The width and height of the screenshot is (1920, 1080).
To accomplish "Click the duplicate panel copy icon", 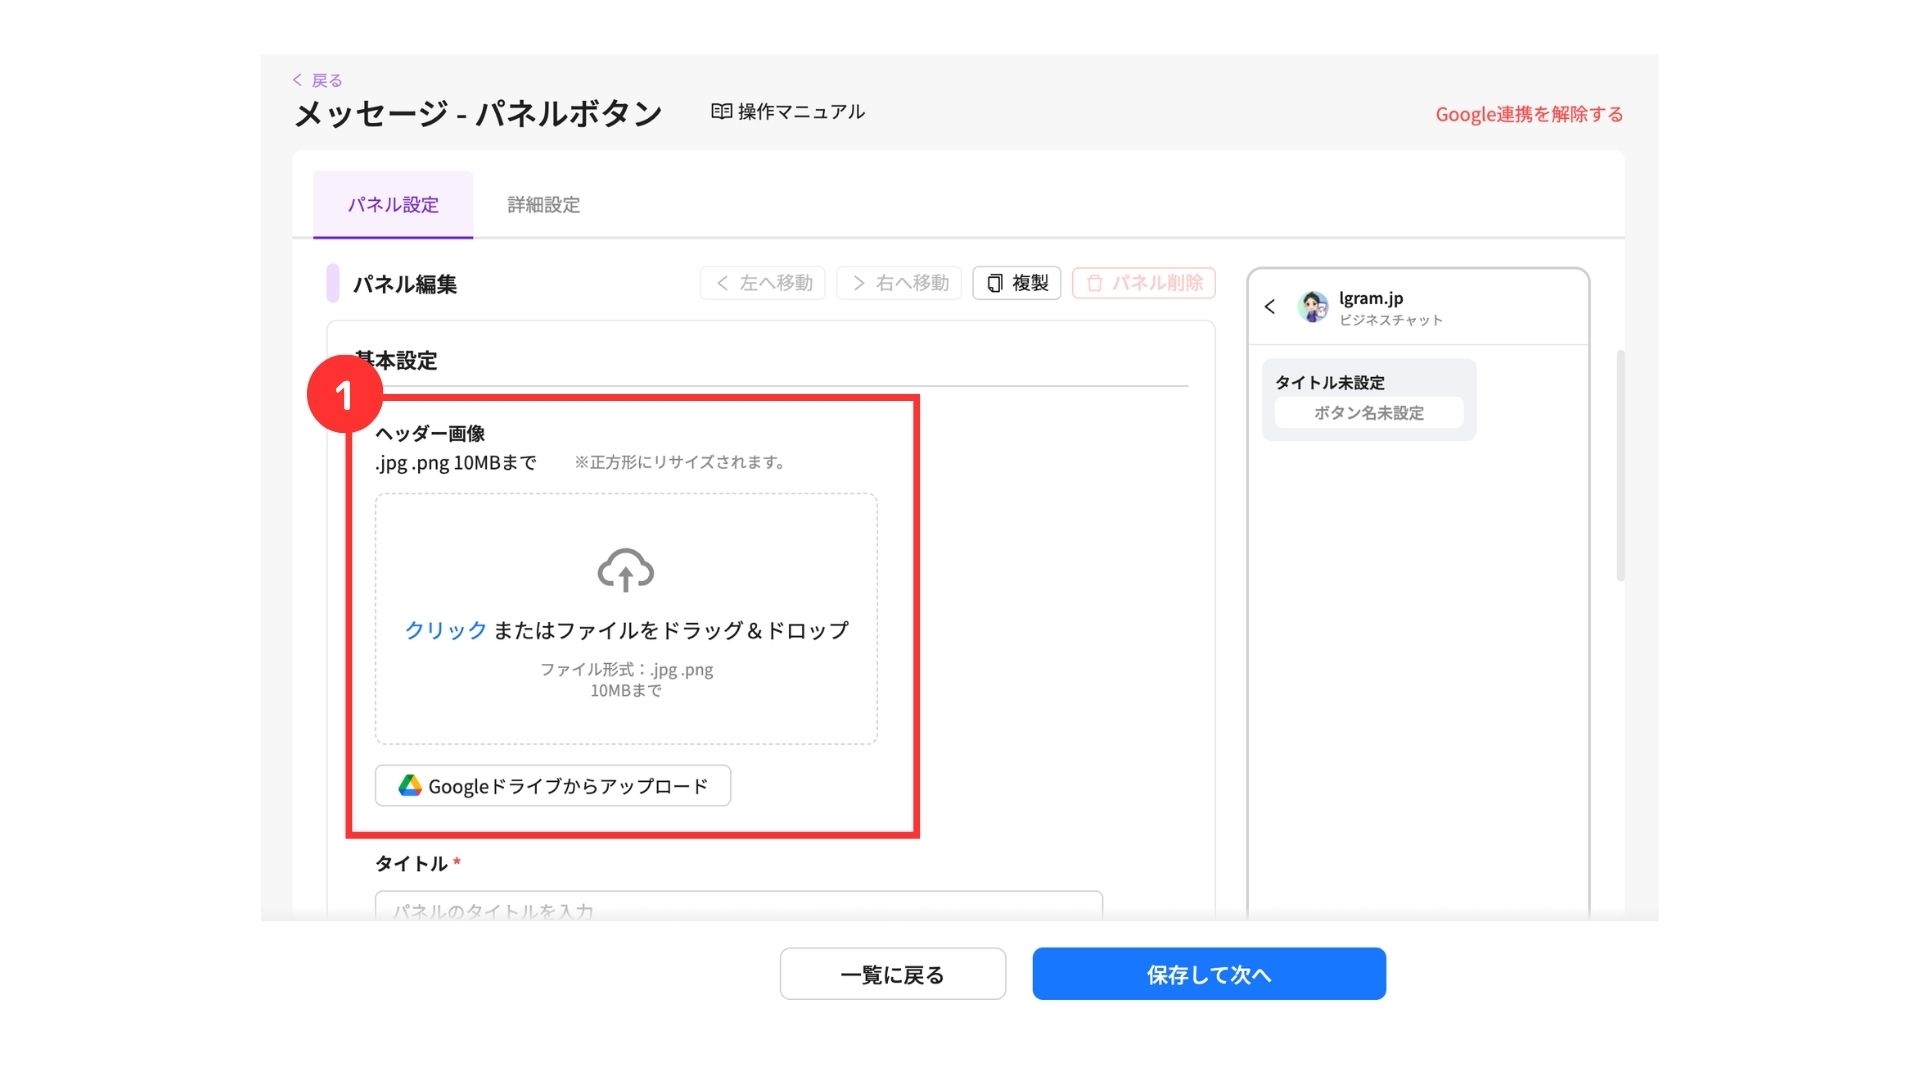I will tap(995, 284).
